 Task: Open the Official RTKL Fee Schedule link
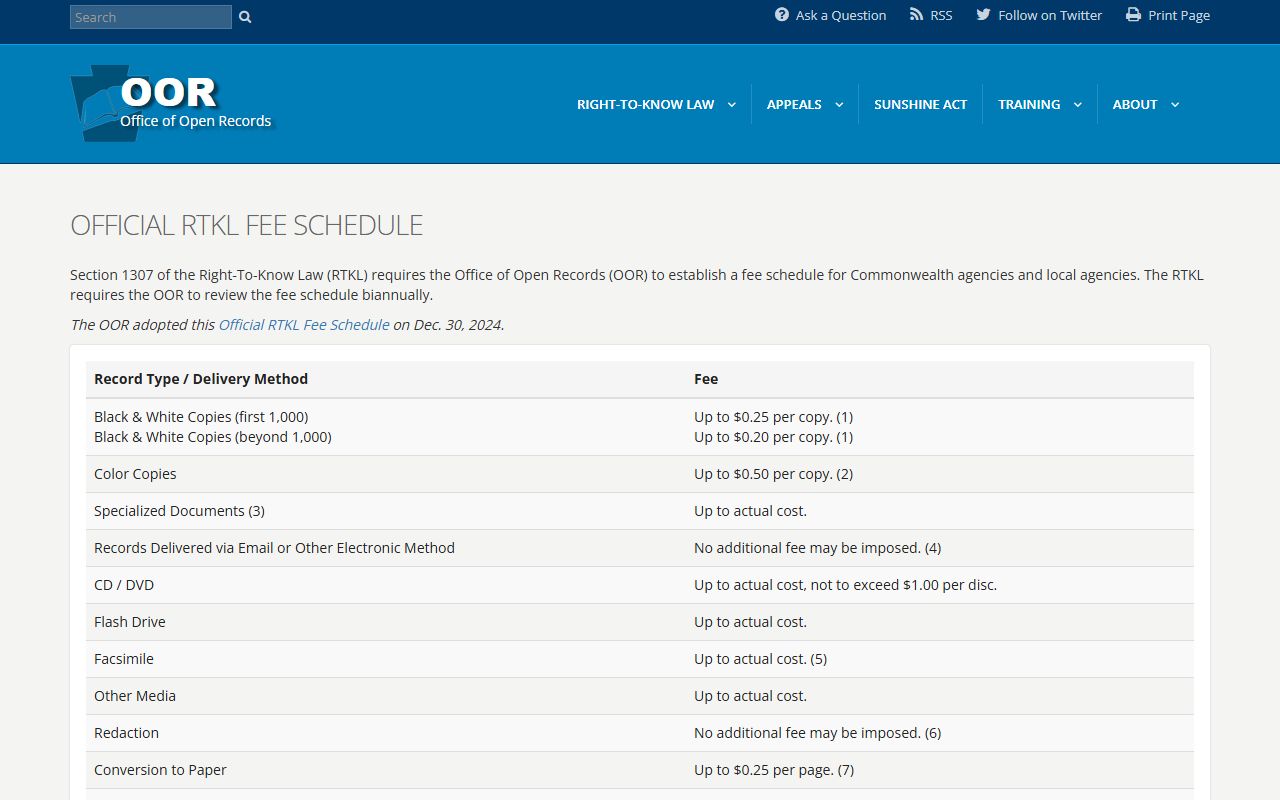tap(304, 324)
